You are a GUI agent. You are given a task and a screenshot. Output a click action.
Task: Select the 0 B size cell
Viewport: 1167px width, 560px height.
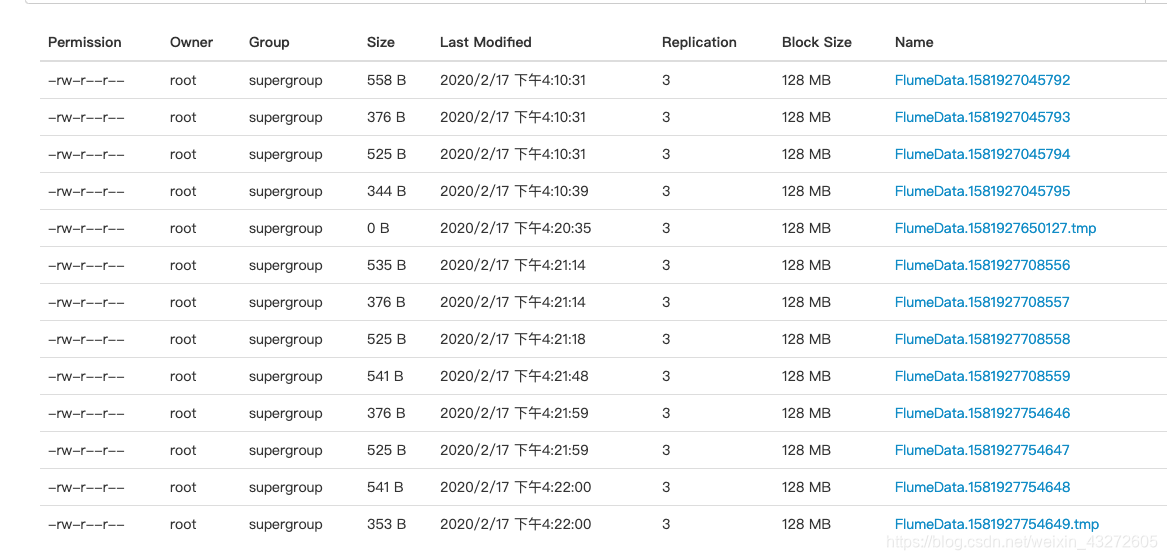(x=378, y=229)
